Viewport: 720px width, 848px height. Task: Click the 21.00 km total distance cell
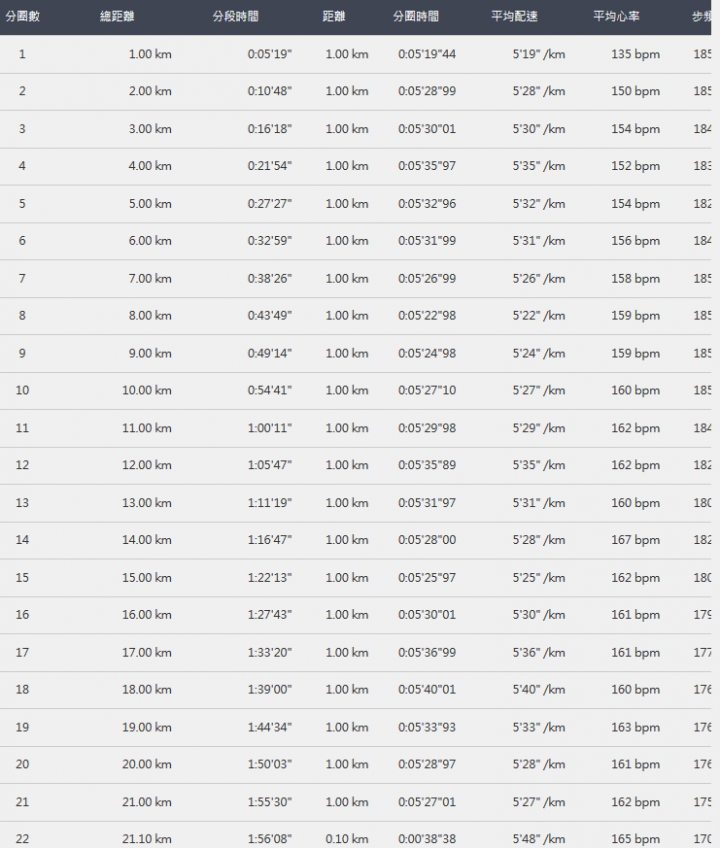coord(146,802)
